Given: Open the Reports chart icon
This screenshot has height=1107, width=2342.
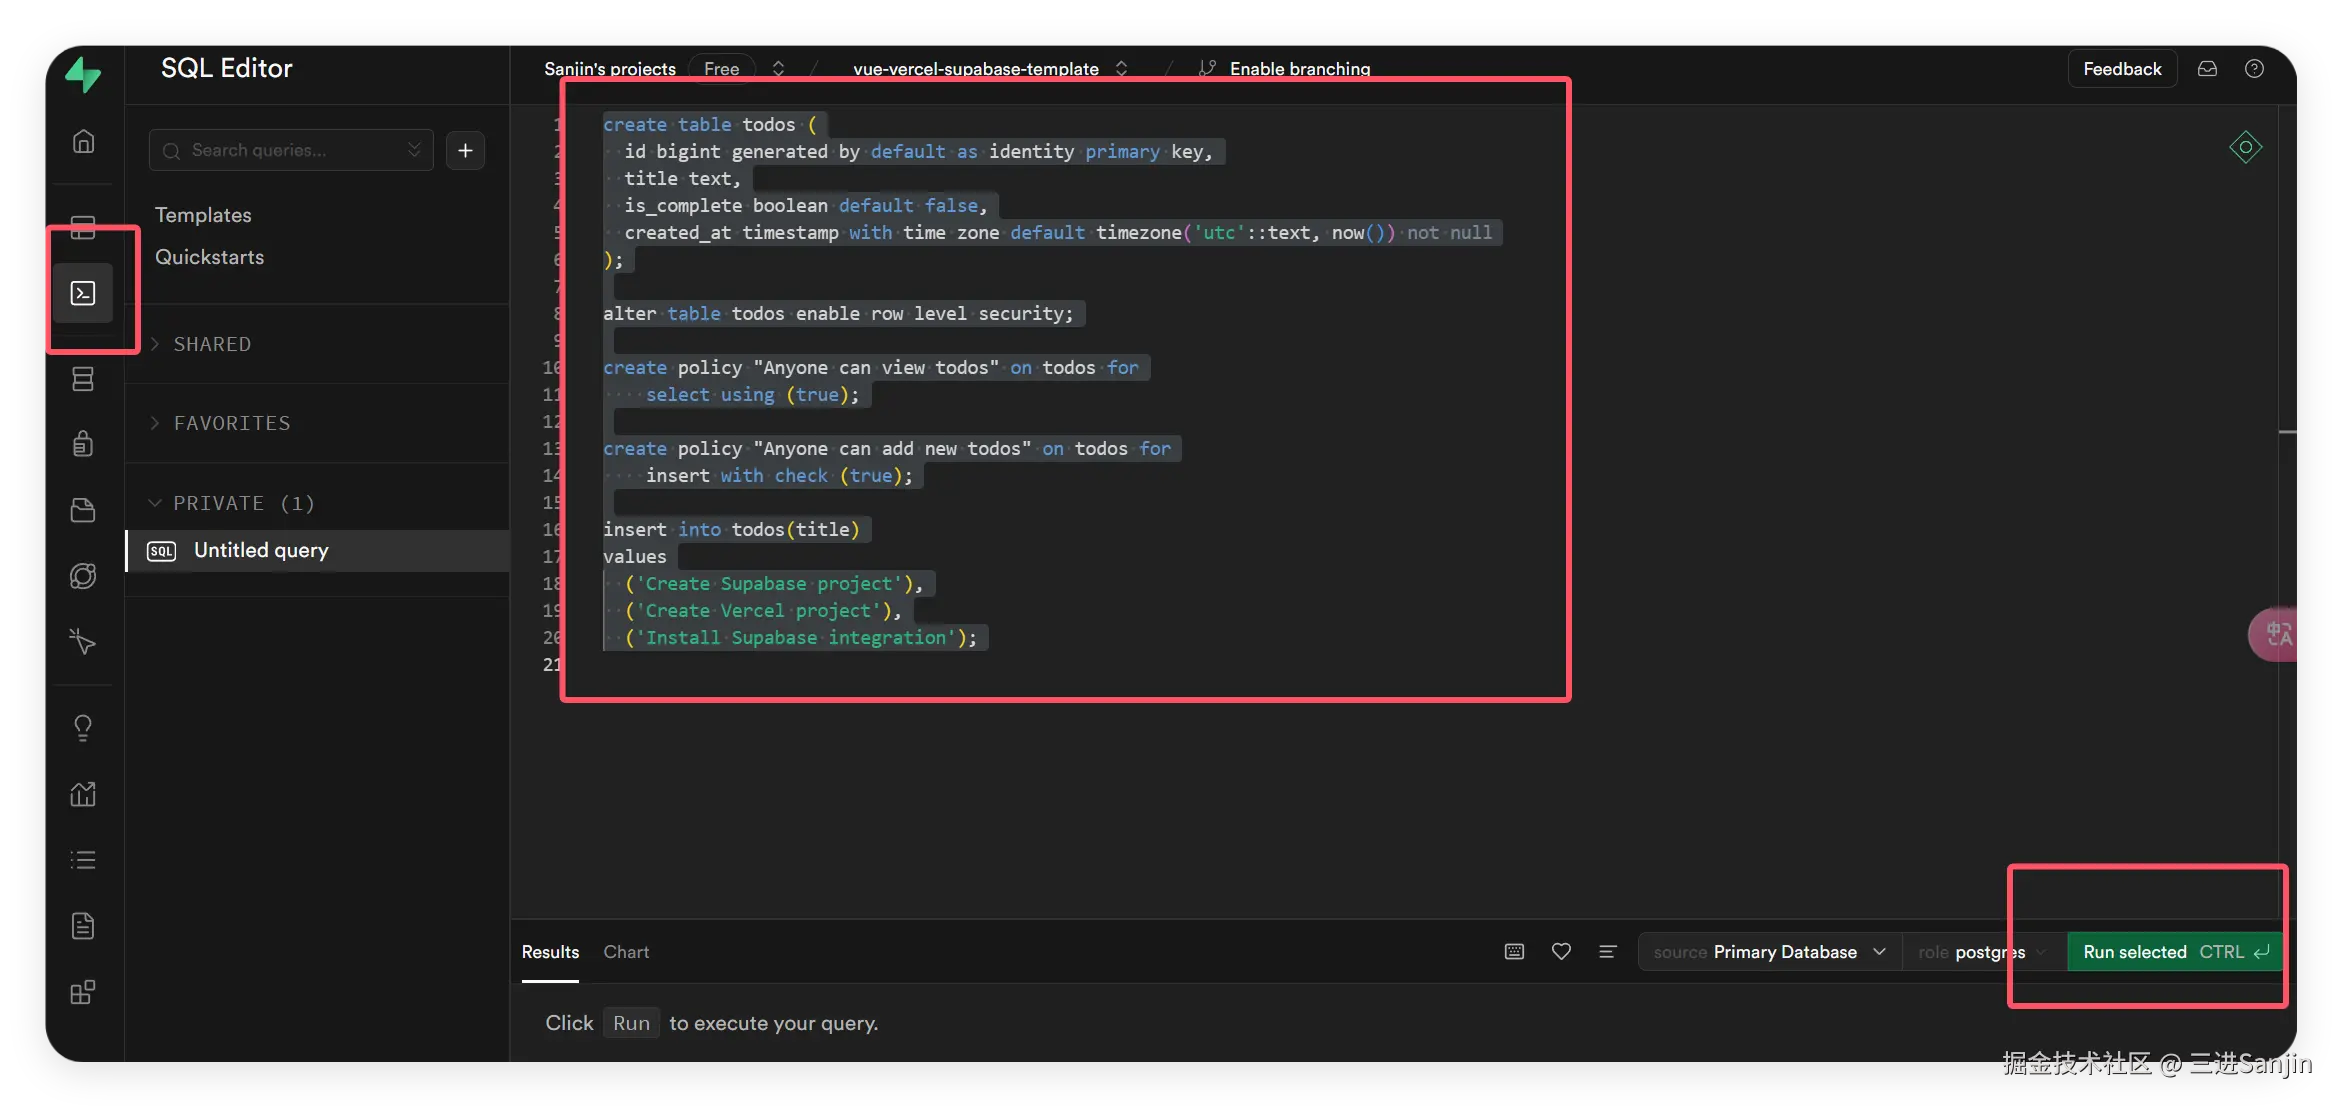Looking at the screenshot, I should 84,794.
